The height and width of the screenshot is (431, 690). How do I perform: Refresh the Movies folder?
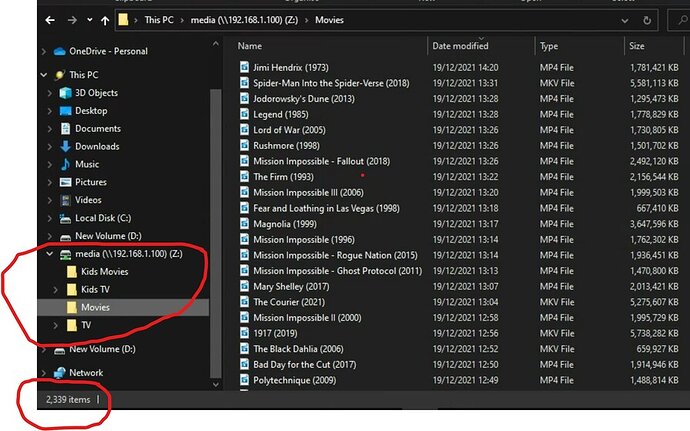[647, 20]
